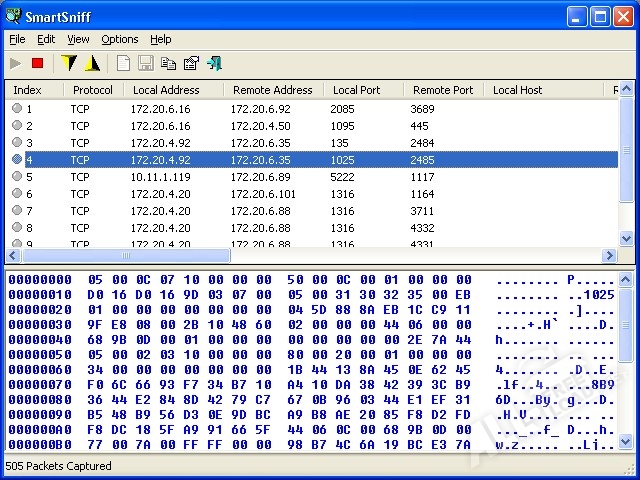This screenshot has height=480, width=640.
Task: Click the Protocol column header
Action: tap(92, 90)
